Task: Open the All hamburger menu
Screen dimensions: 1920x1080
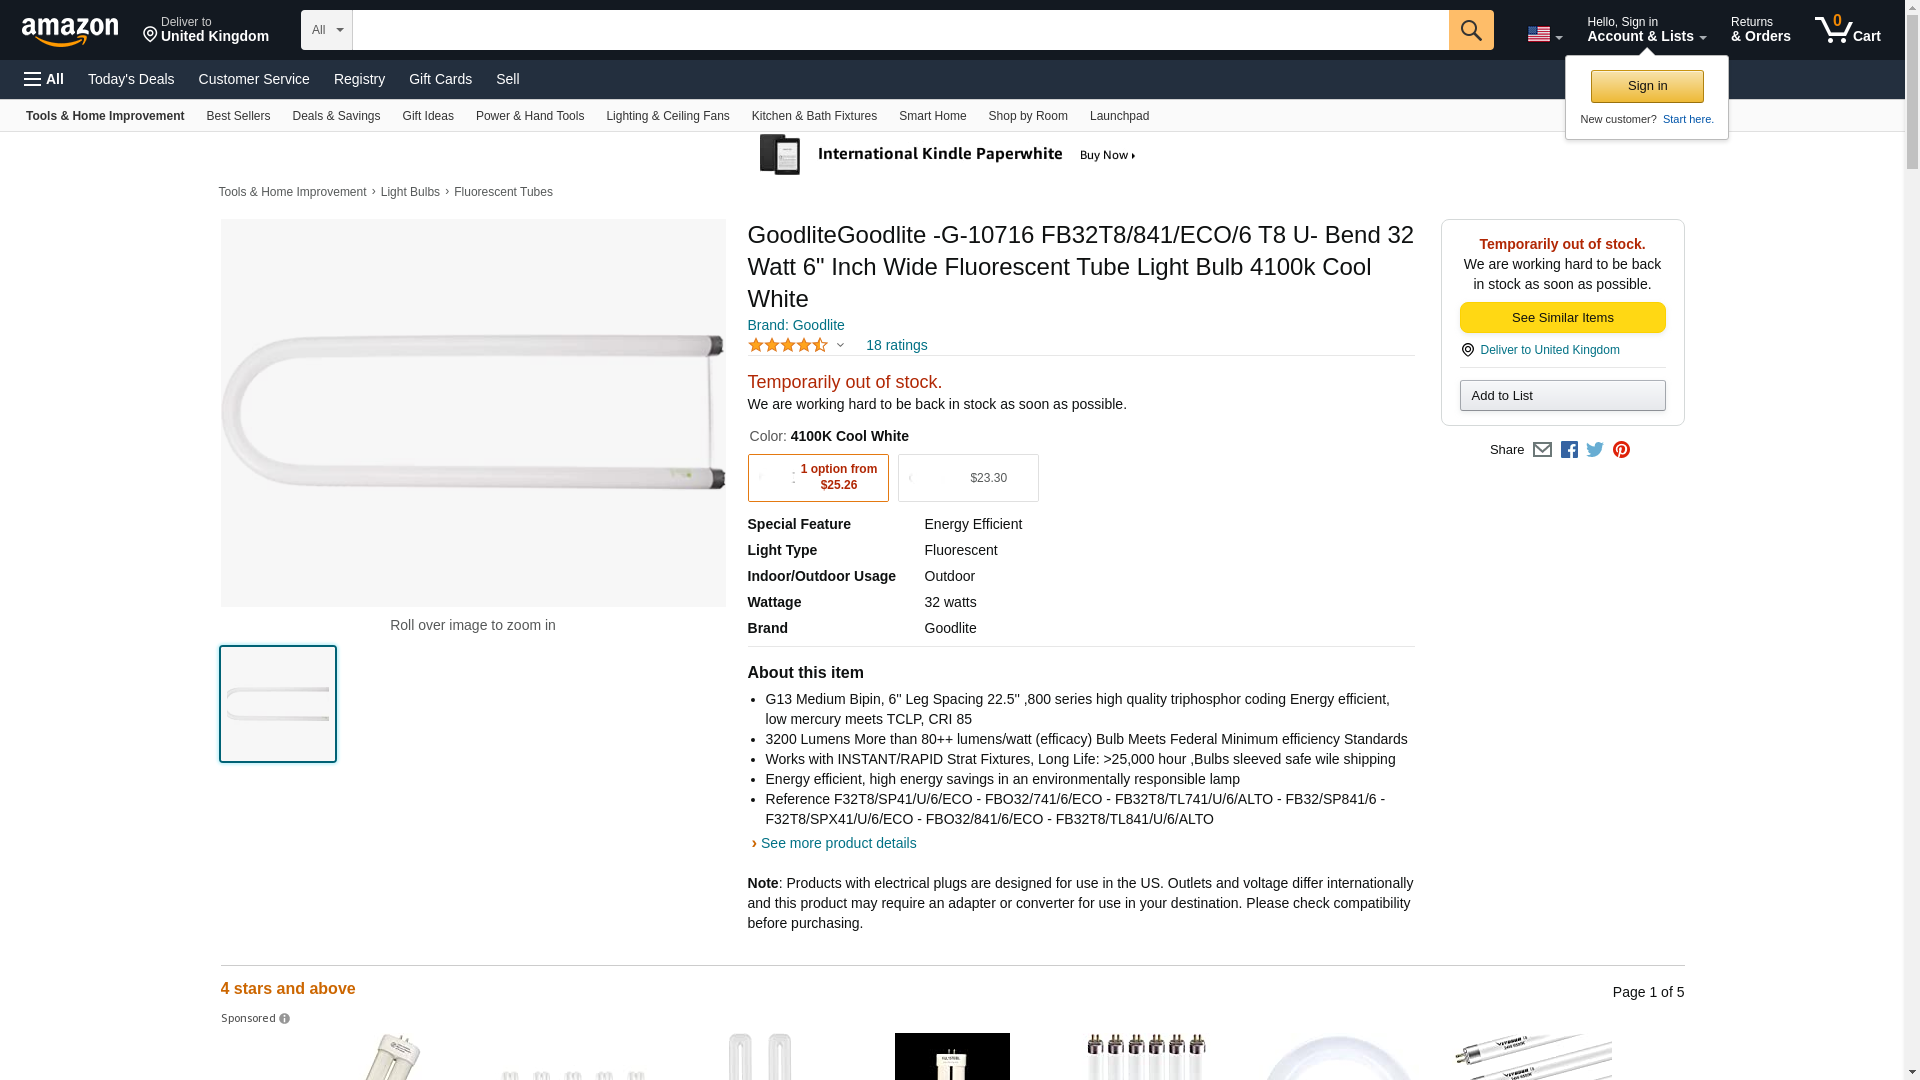Action: (x=44, y=79)
